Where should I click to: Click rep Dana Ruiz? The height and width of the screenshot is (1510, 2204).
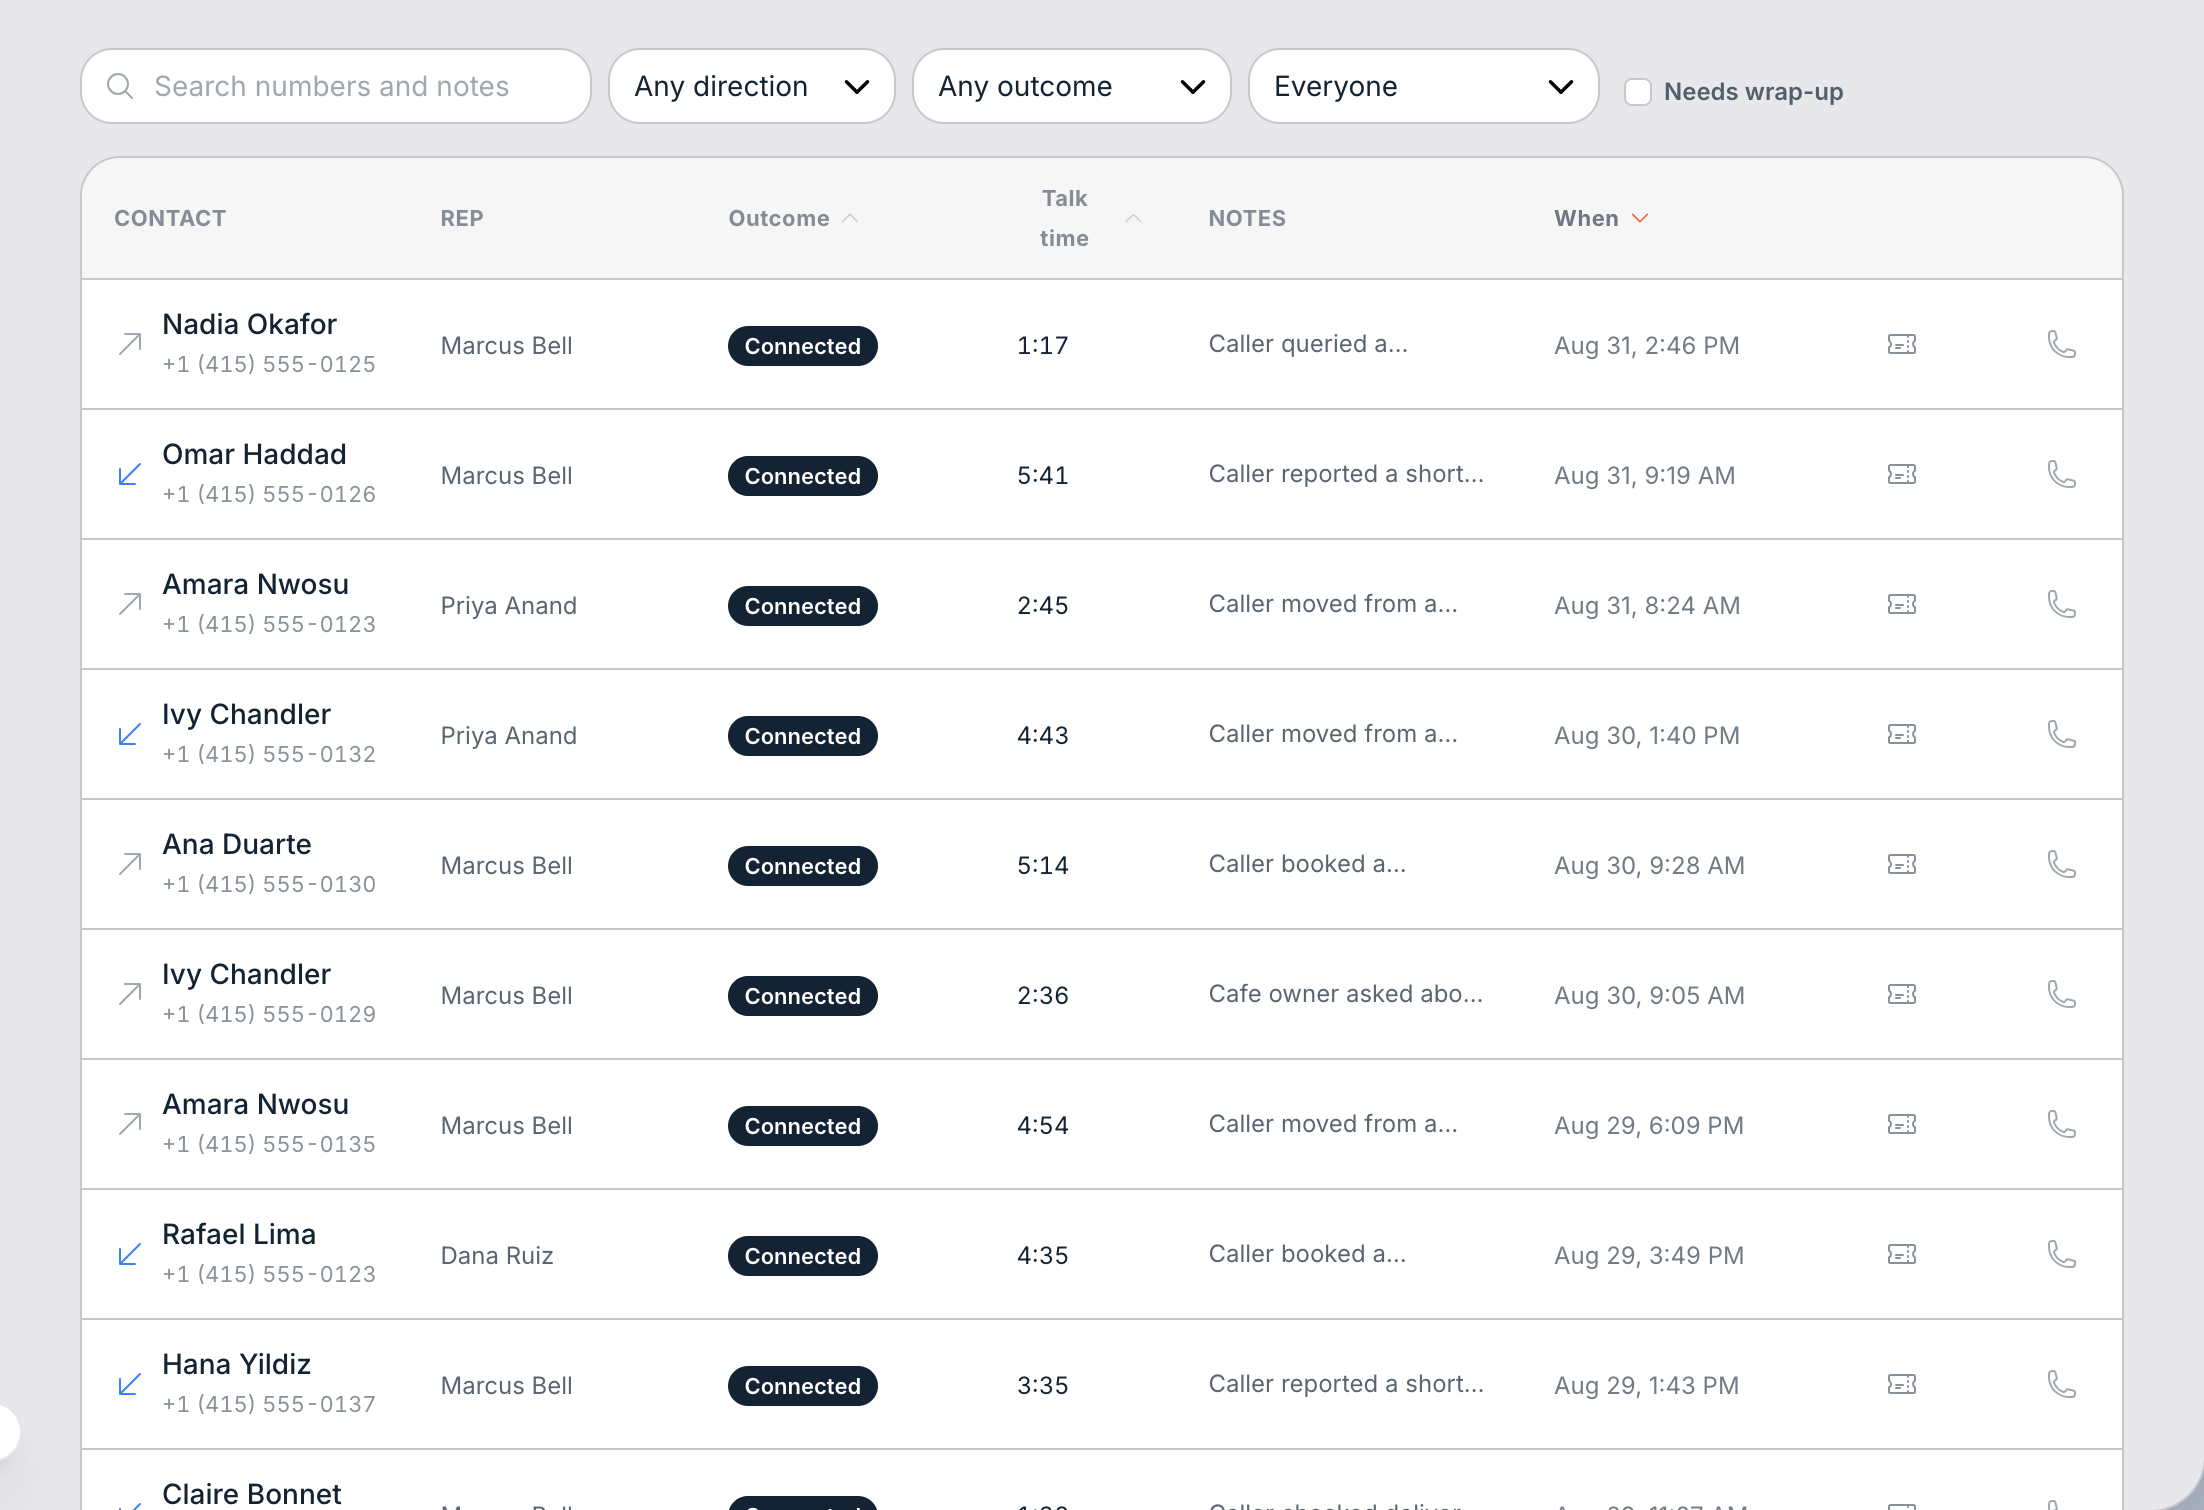[496, 1255]
